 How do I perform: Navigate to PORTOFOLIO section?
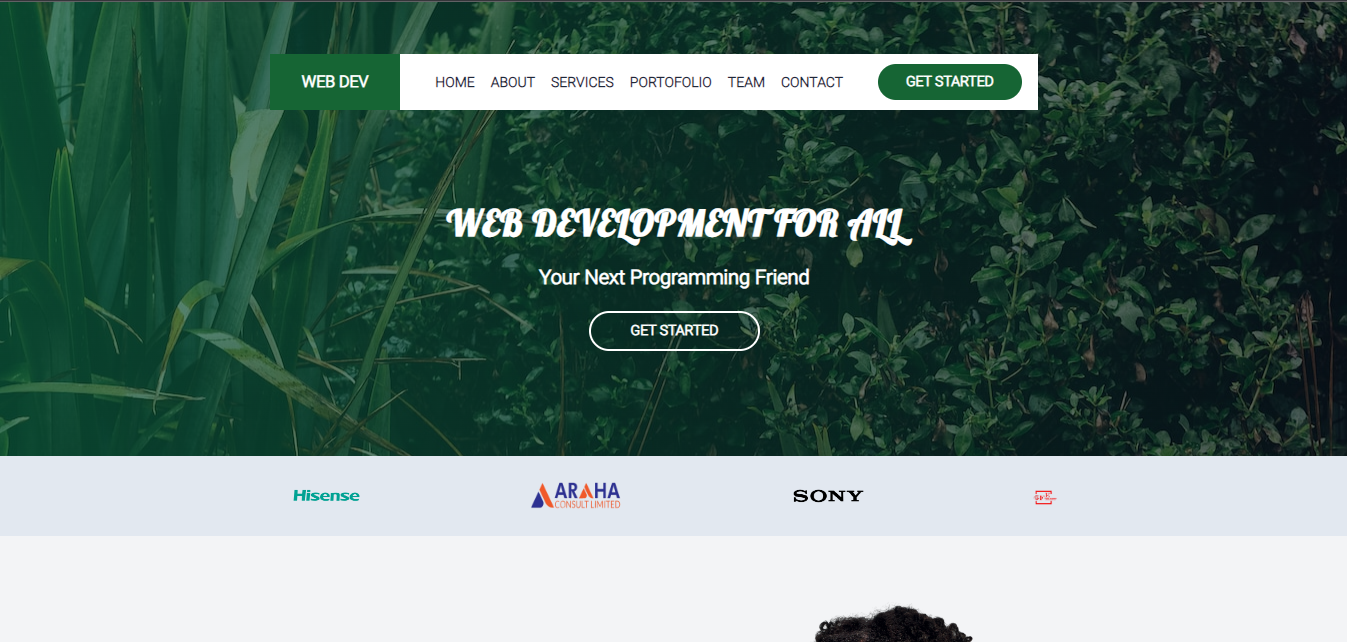click(x=670, y=82)
